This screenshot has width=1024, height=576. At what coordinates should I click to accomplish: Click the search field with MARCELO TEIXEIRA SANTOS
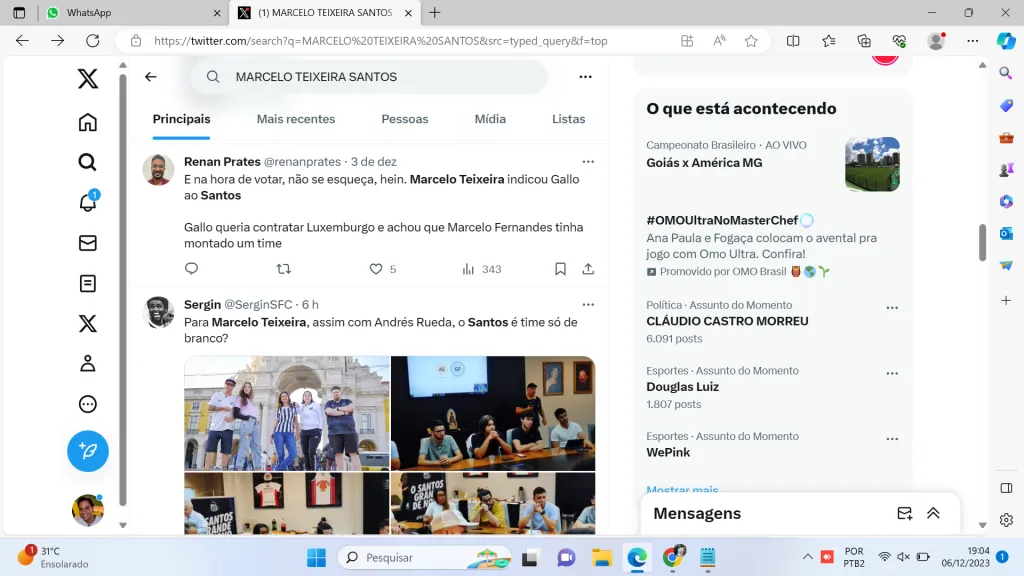[380, 77]
